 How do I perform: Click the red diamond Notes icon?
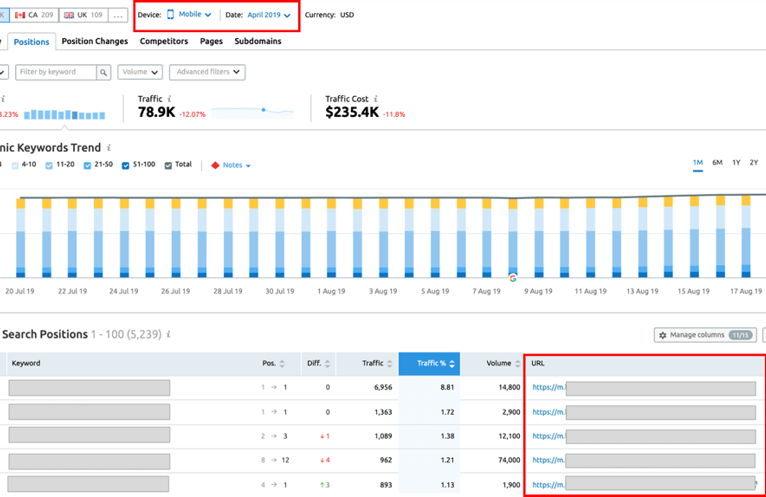pyautogui.click(x=214, y=165)
